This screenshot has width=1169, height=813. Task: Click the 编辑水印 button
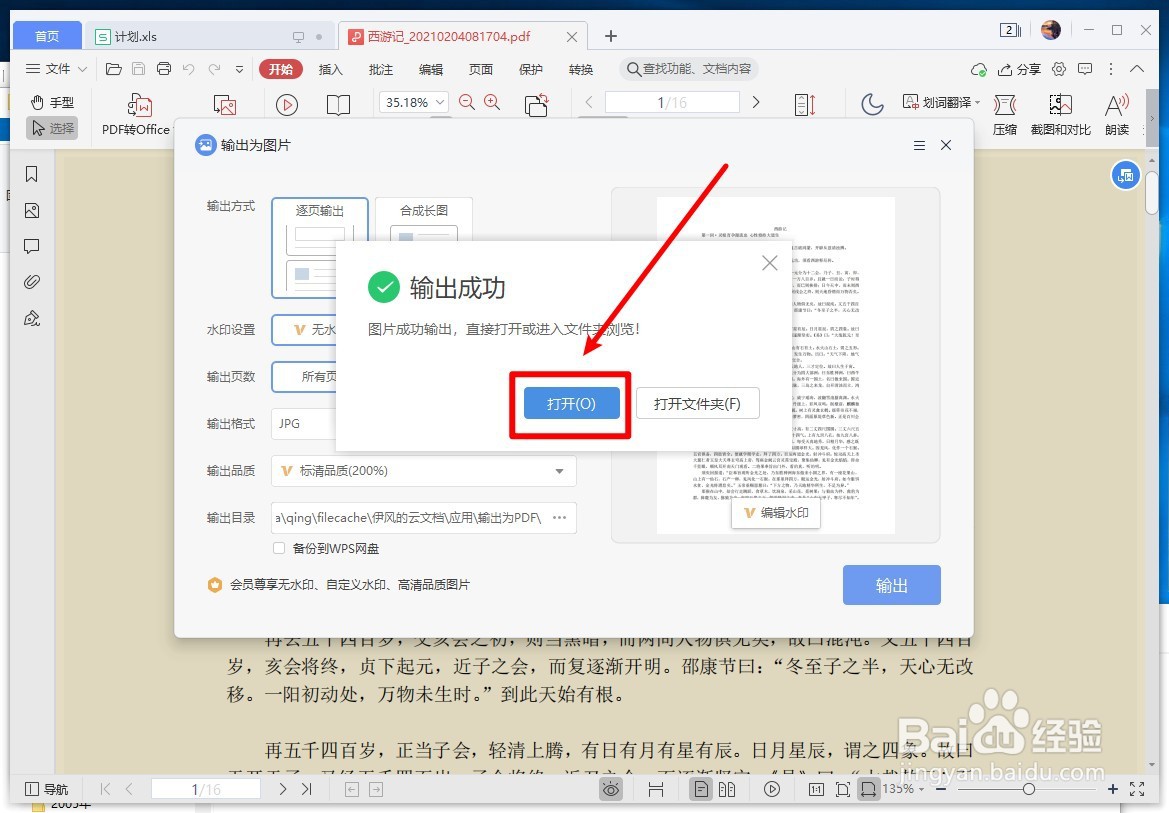coord(776,513)
